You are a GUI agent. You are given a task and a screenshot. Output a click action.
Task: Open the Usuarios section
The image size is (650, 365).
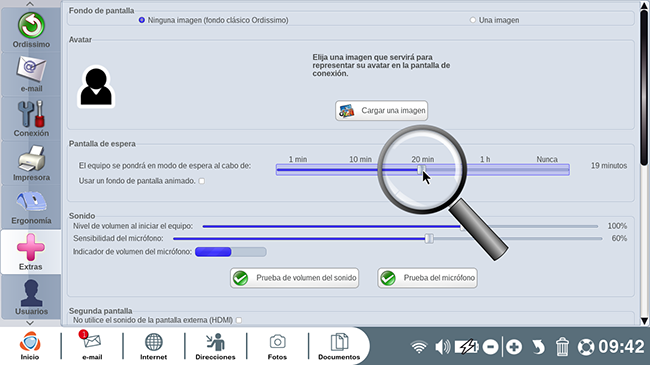tap(31, 297)
